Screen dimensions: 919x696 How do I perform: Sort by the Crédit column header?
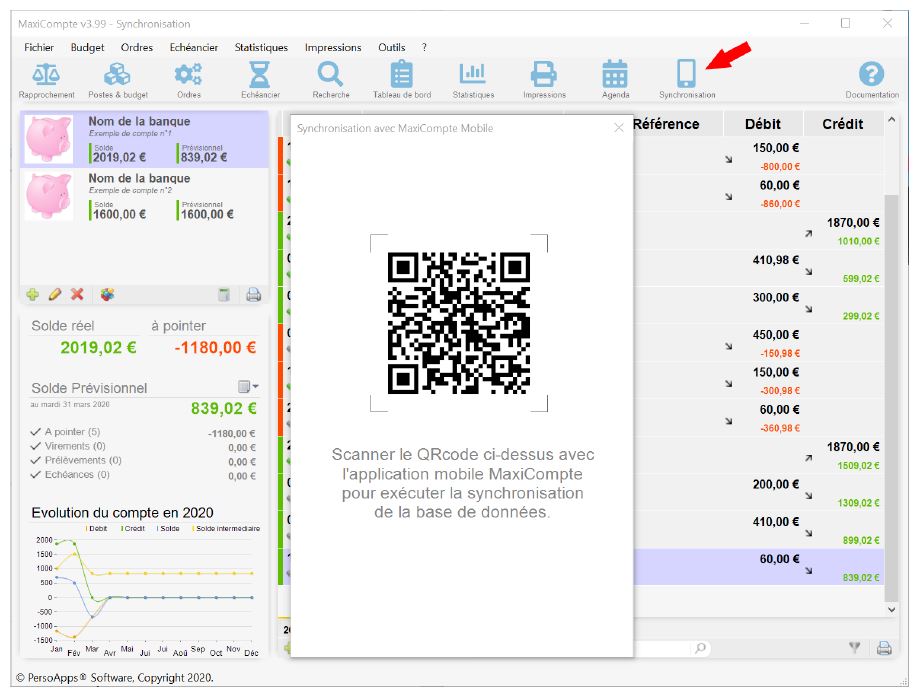[843, 124]
